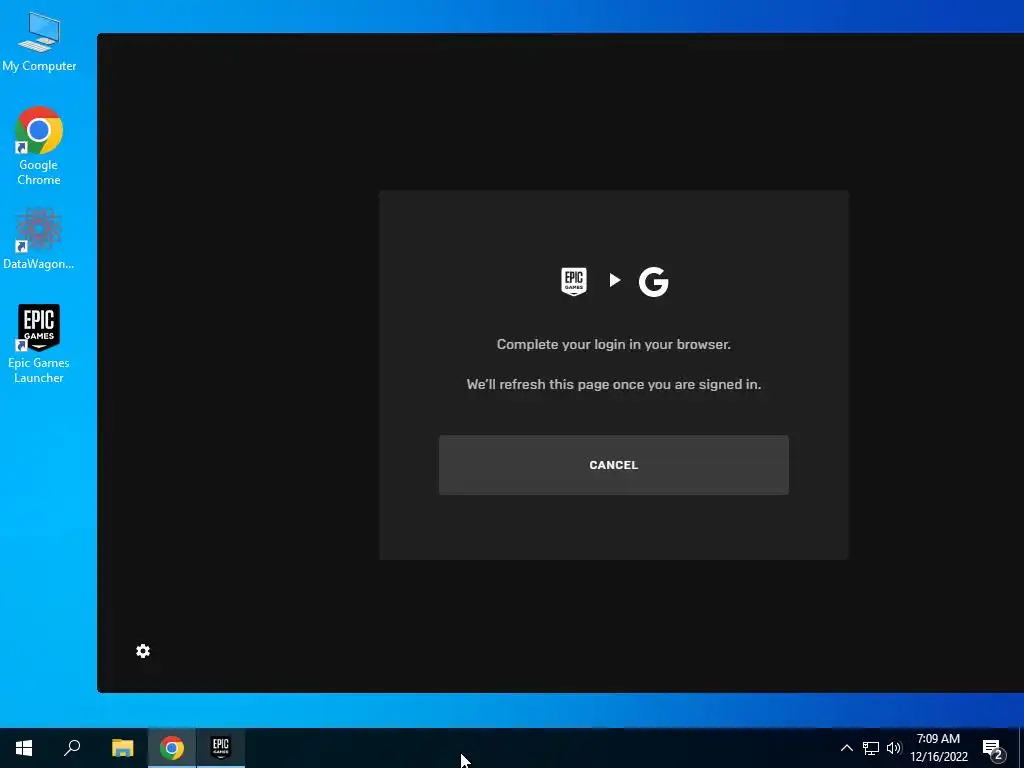
Task: Open the Windows Start menu
Action: coord(24,748)
